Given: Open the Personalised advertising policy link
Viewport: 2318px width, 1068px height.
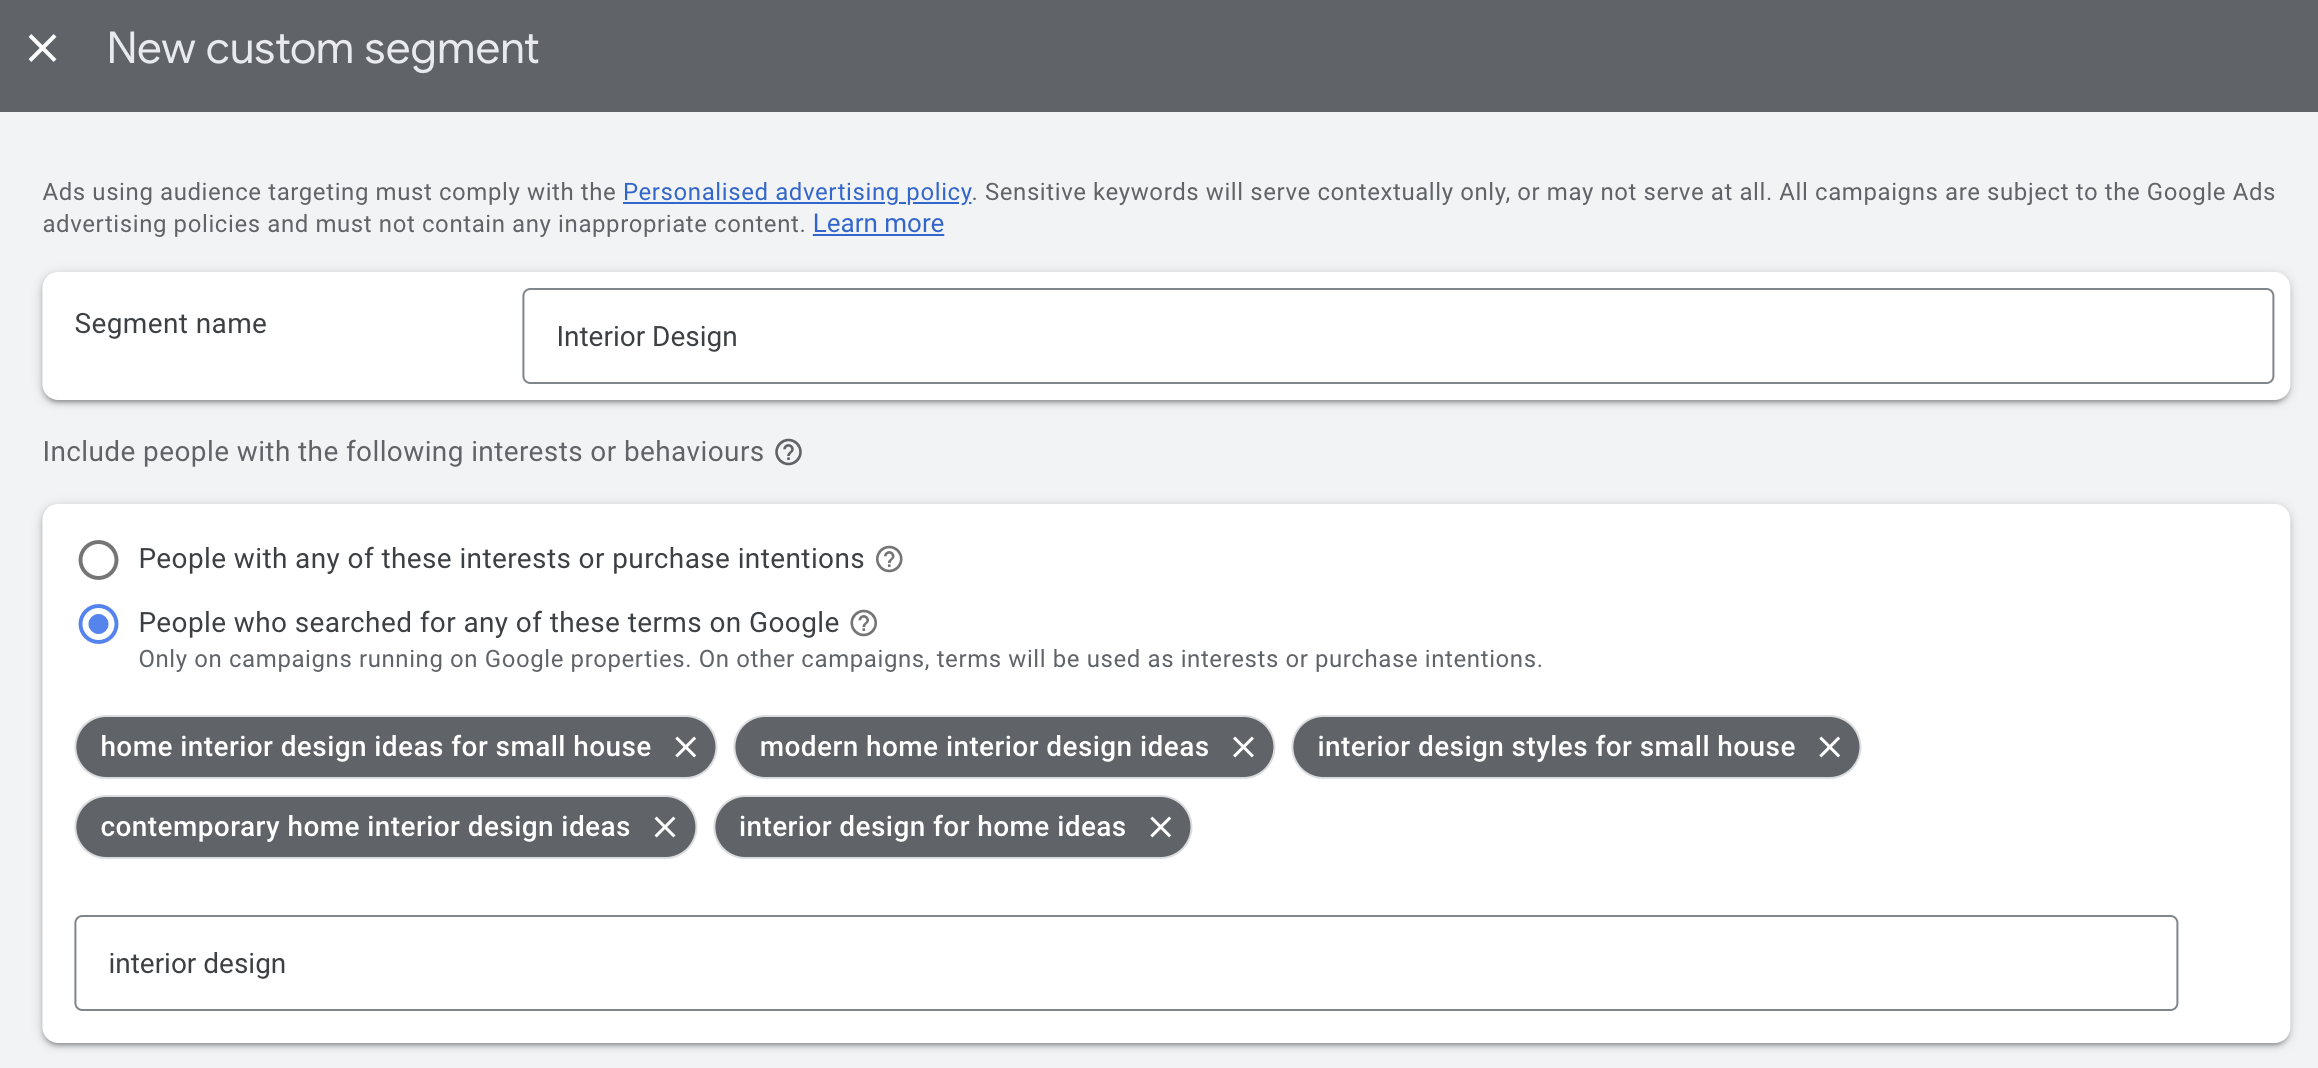Looking at the screenshot, I should click(796, 192).
